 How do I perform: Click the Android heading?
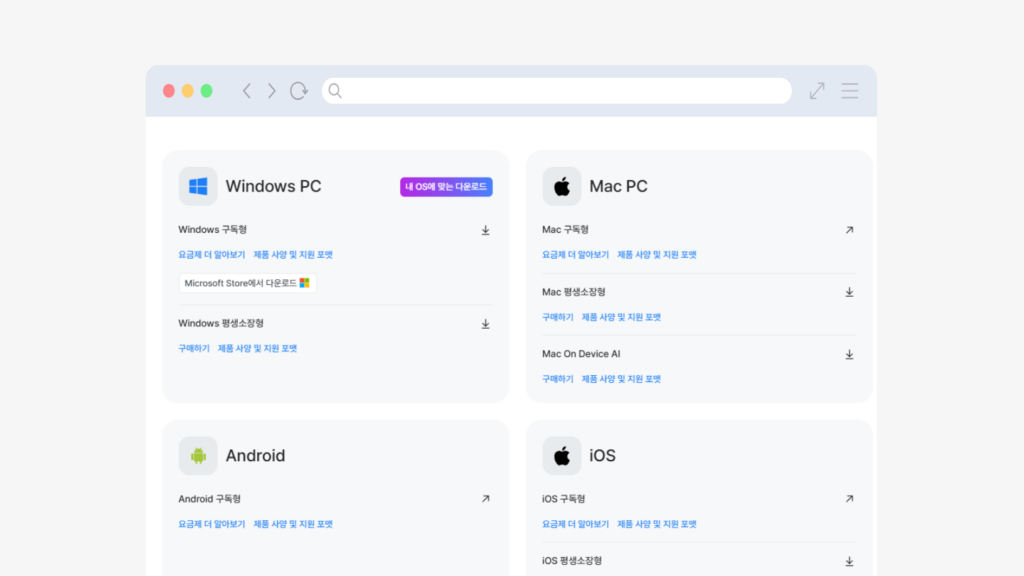(255, 455)
